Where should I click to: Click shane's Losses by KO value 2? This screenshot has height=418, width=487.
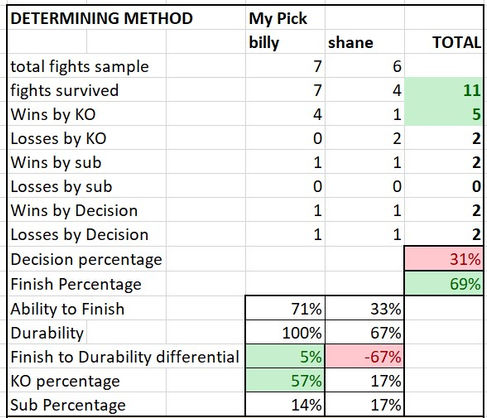click(x=364, y=138)
